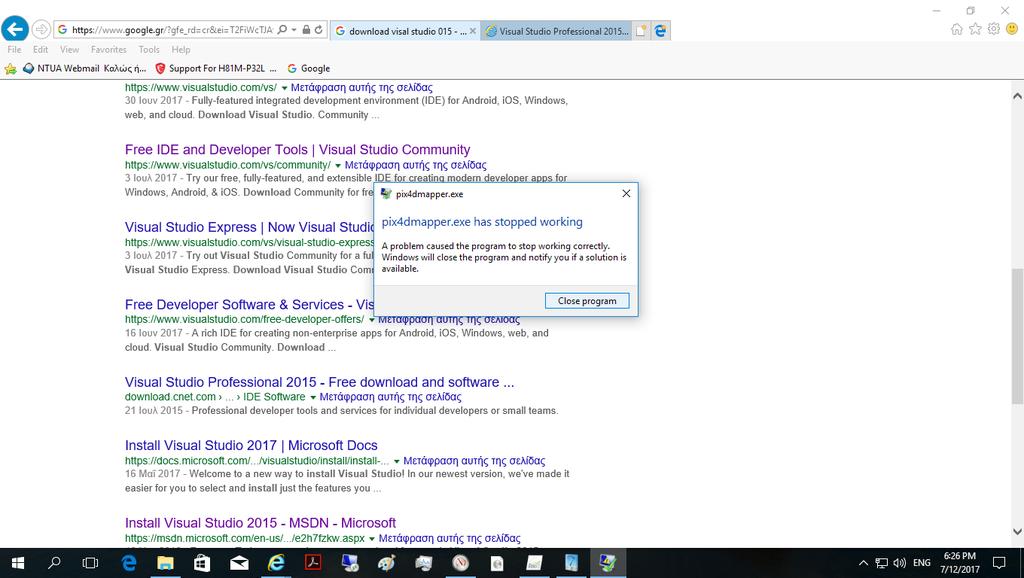
Task: Refresh the page with the reload icon
Action: 318,29
